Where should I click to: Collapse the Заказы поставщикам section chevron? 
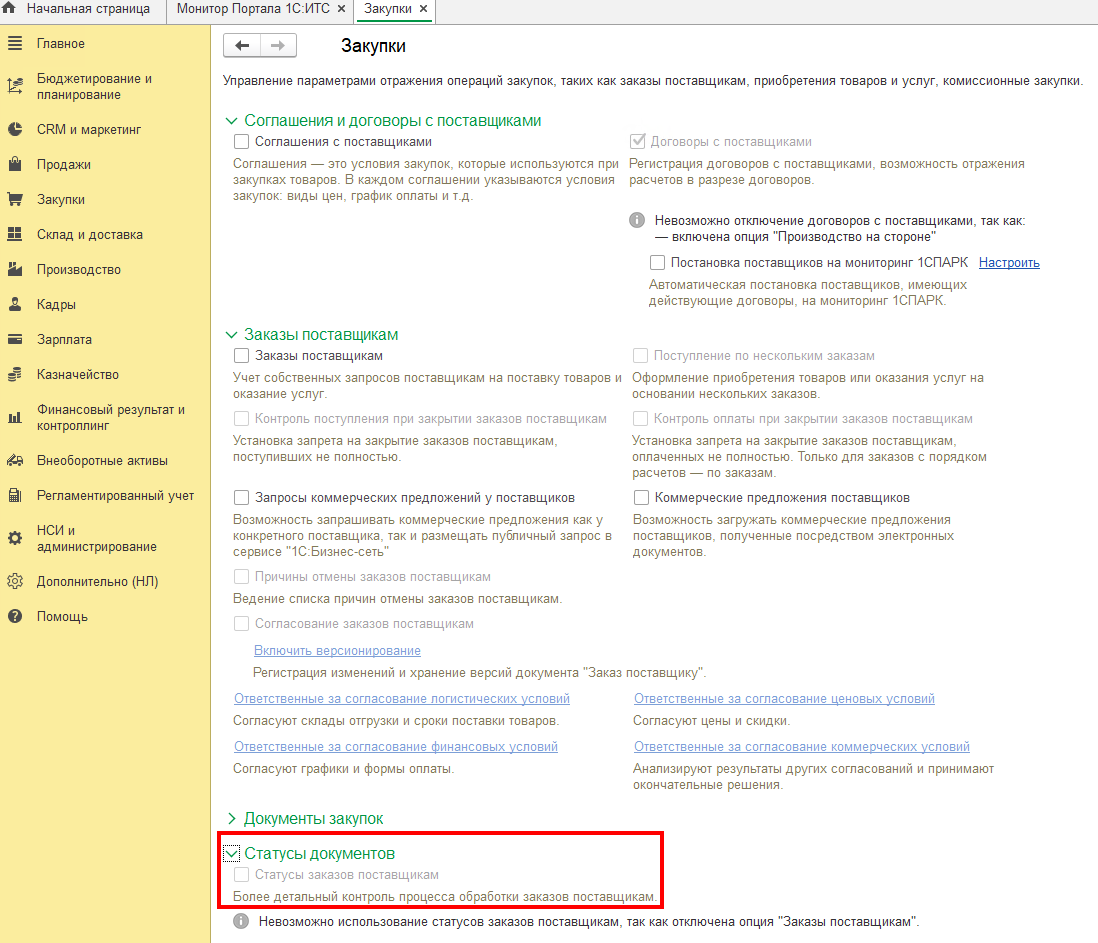231,335
